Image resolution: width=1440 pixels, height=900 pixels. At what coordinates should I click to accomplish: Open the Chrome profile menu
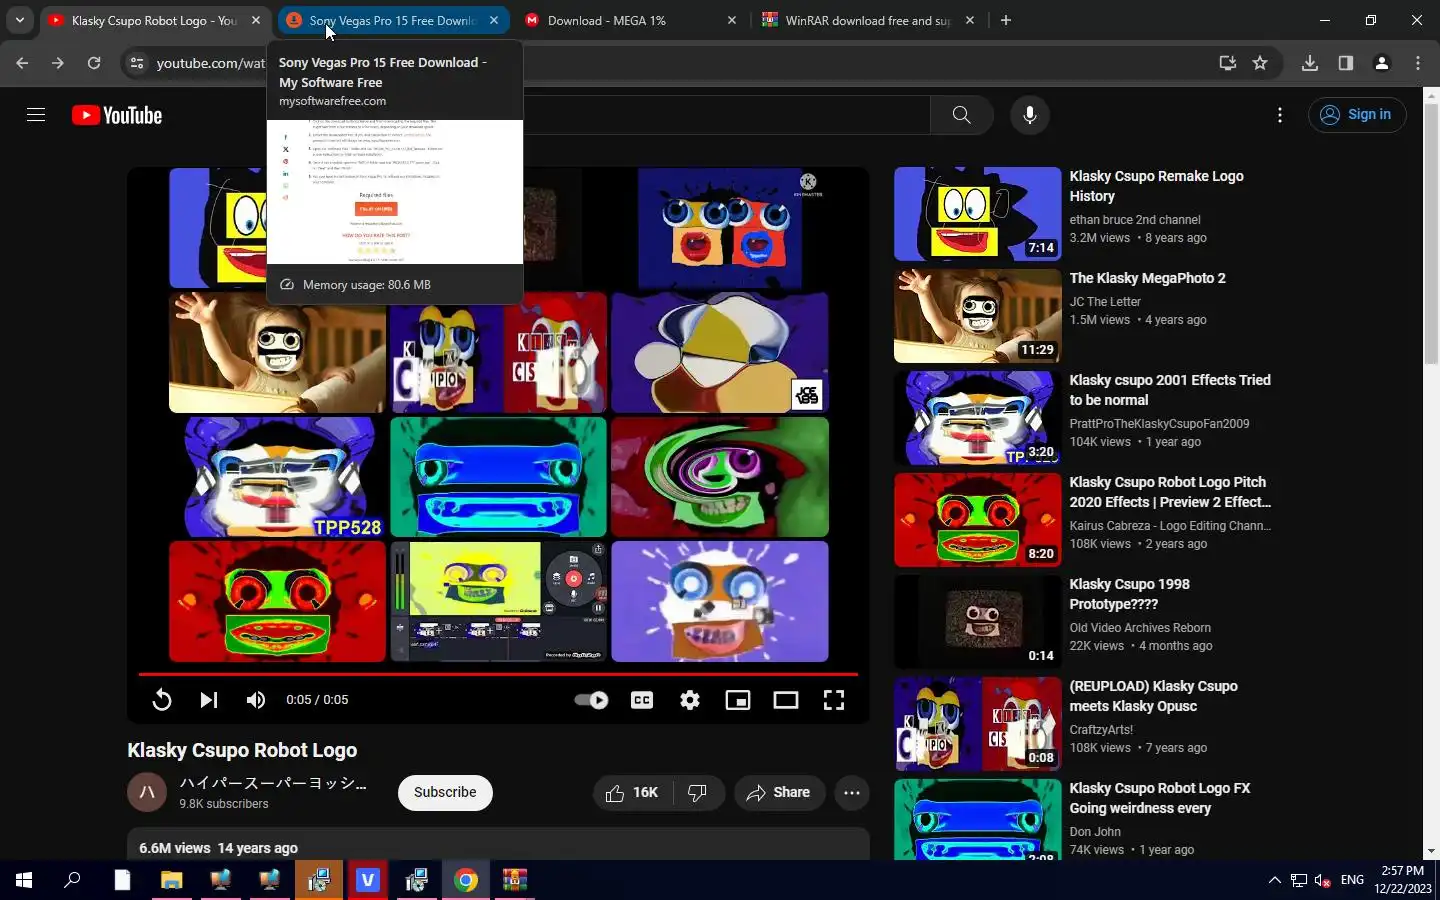(x=1382, y=63)
